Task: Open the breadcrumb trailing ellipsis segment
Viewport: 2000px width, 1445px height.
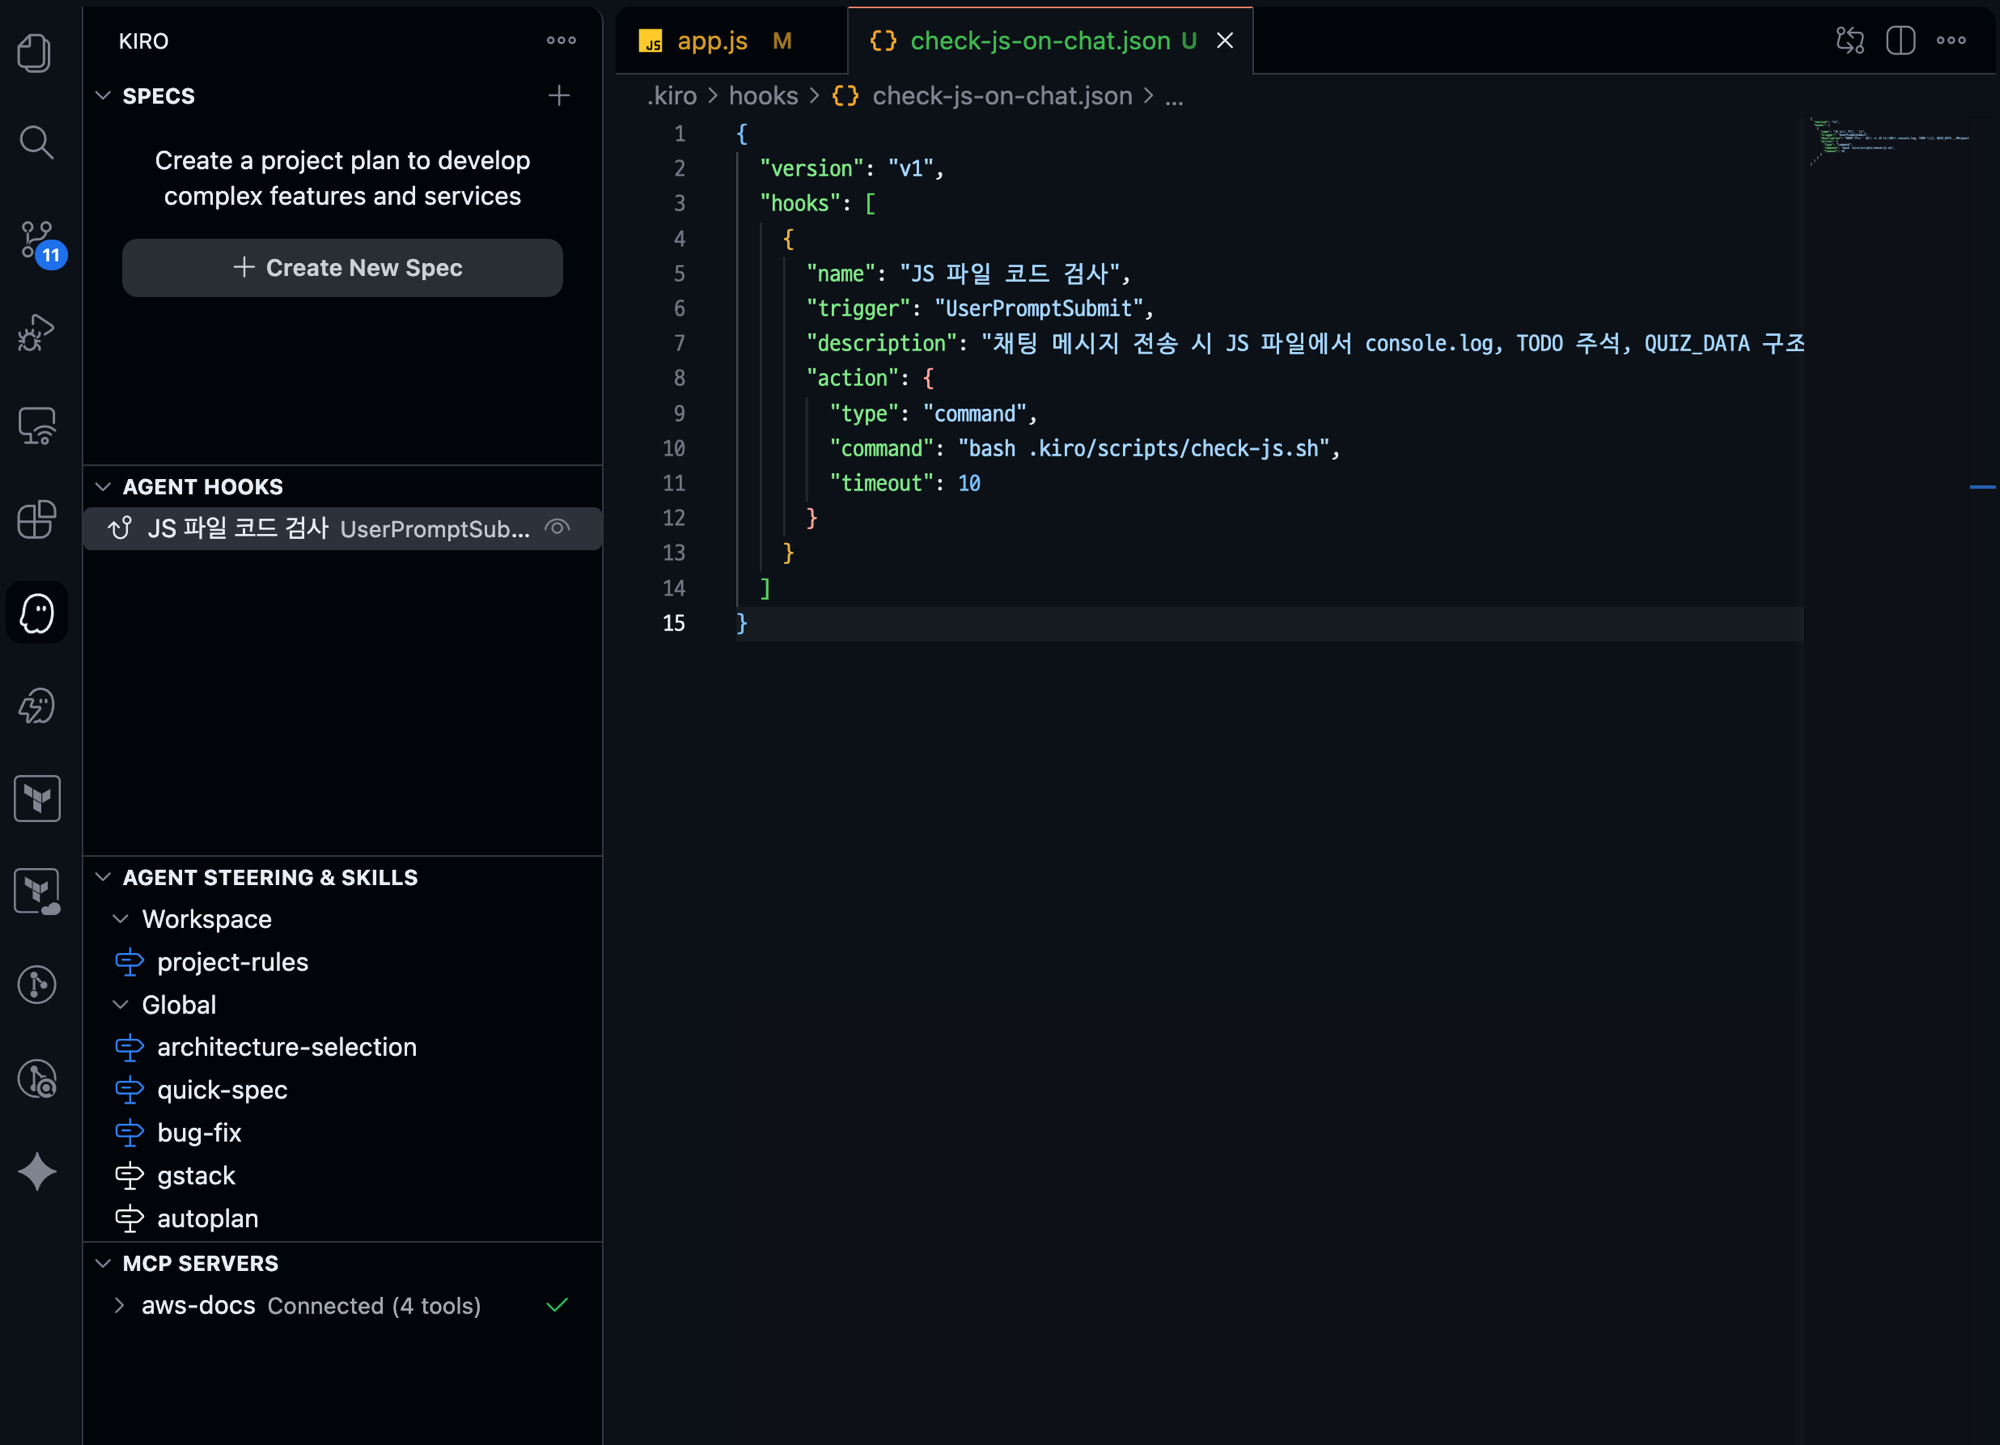Action: pos(1174,96)
